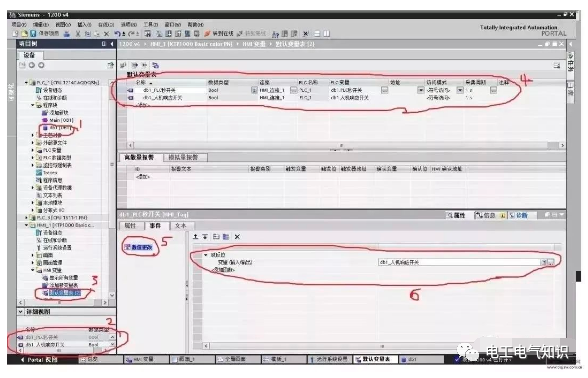
Task: Select 程序信息 in project tree
Action: tap(49, 180)
